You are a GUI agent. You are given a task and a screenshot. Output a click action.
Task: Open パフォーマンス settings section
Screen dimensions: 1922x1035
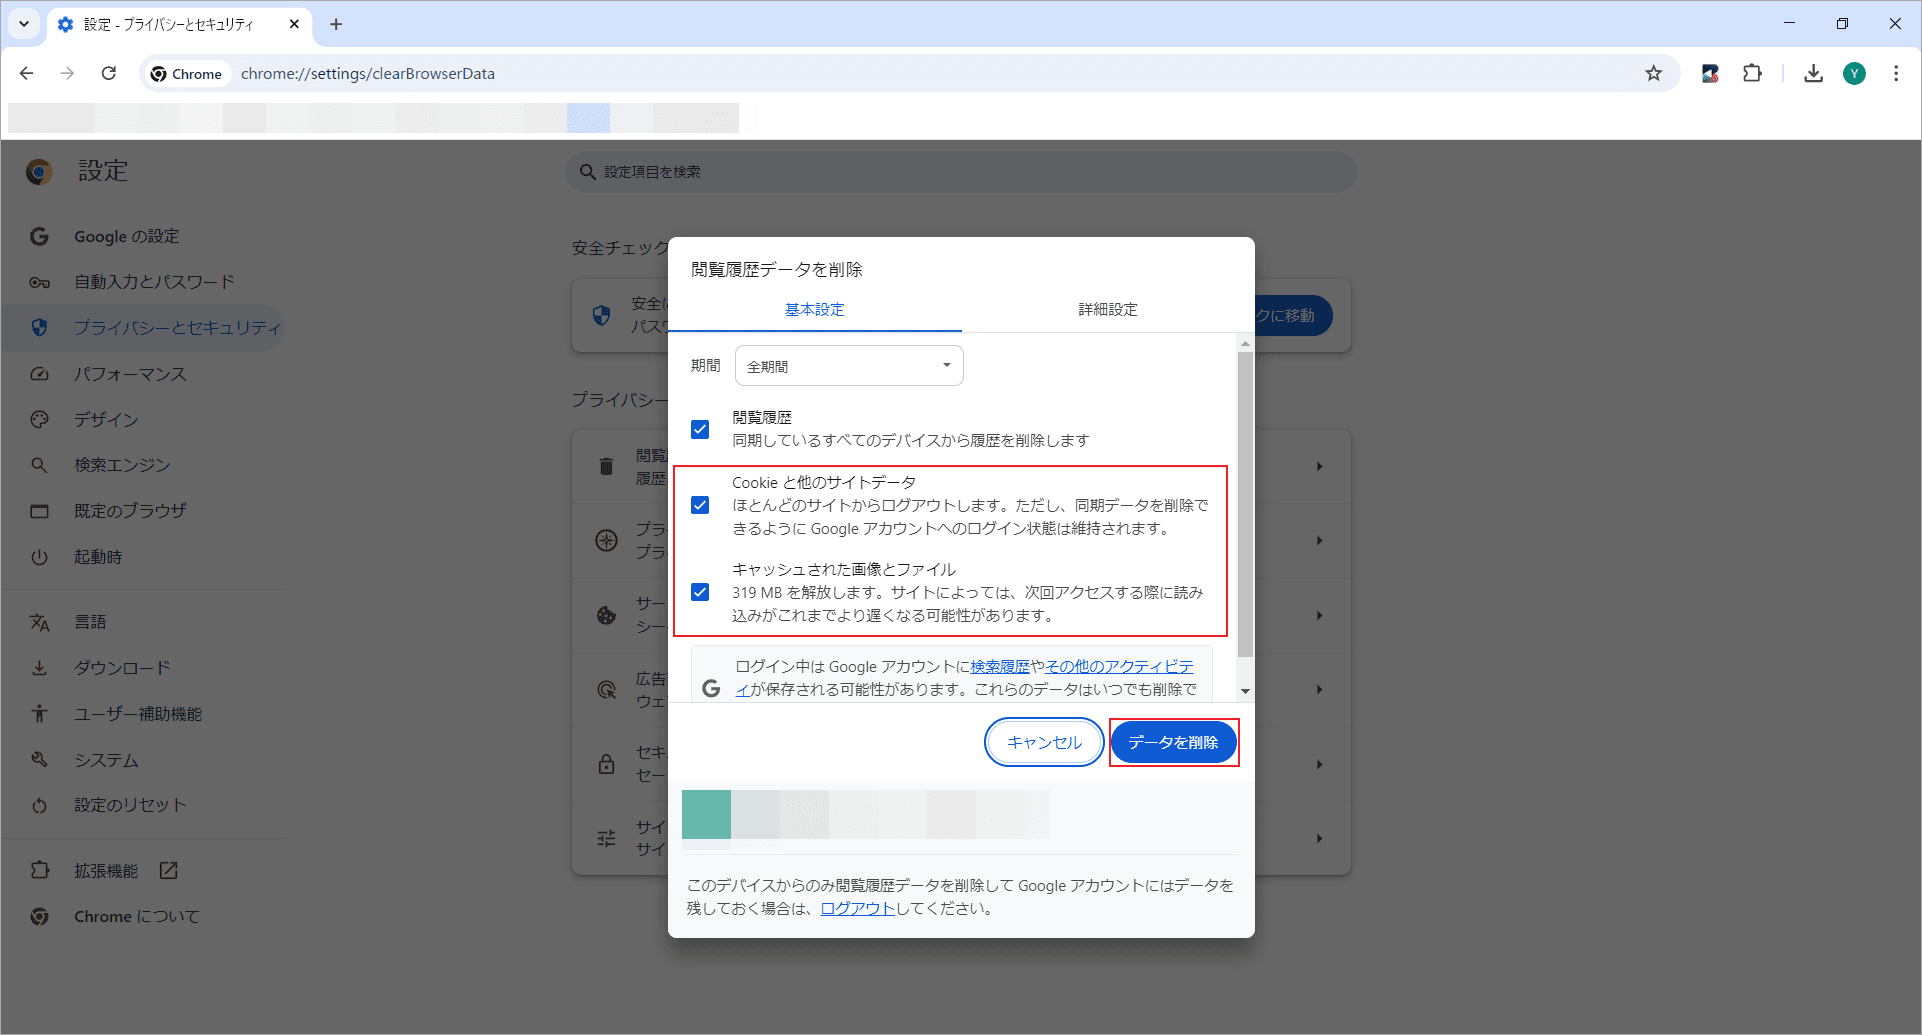click(x=130, y=374)
